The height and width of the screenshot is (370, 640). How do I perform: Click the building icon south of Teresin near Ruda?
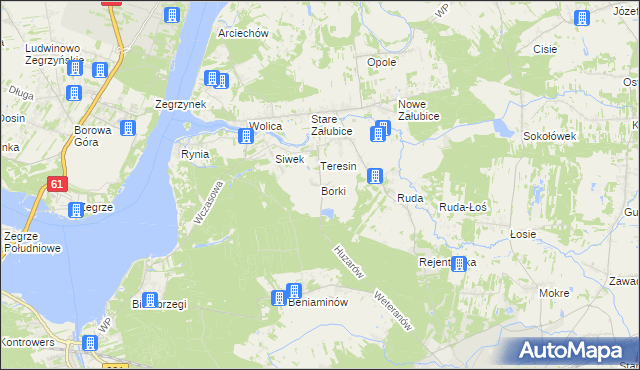(x=375, y=176)
